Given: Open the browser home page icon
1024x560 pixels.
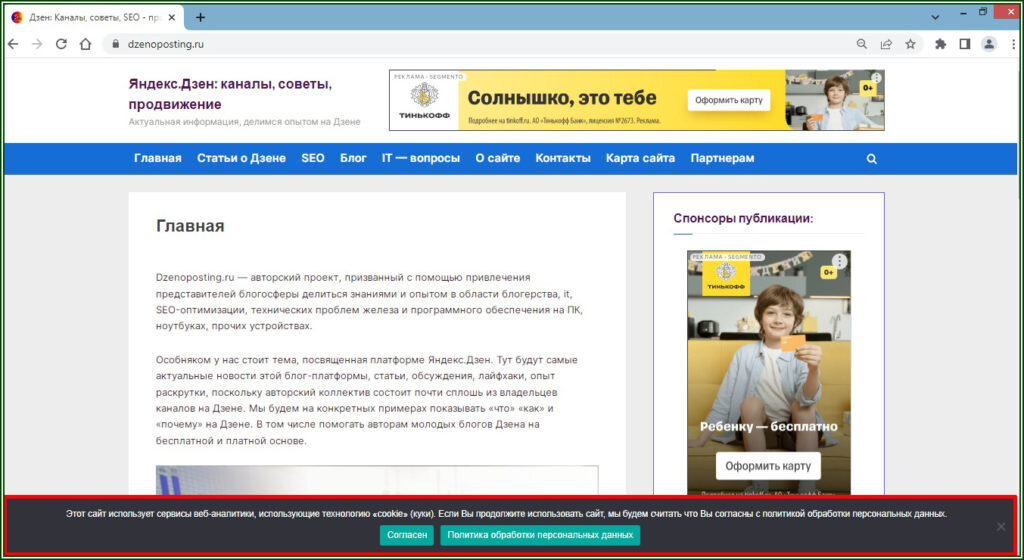Looking at the screenshot, I should [86, 44].
